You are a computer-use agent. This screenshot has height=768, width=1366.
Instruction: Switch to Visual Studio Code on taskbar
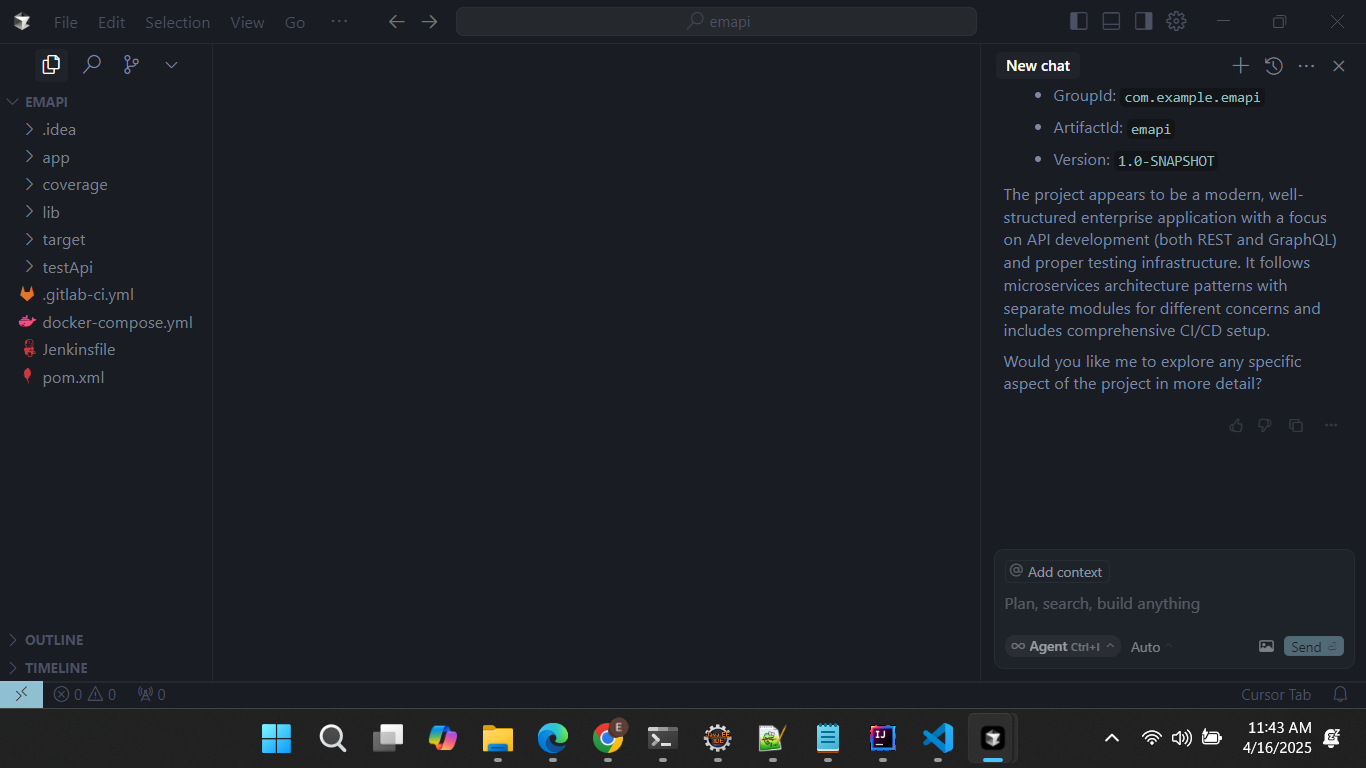pyautogui.click(x=937, y=738)
